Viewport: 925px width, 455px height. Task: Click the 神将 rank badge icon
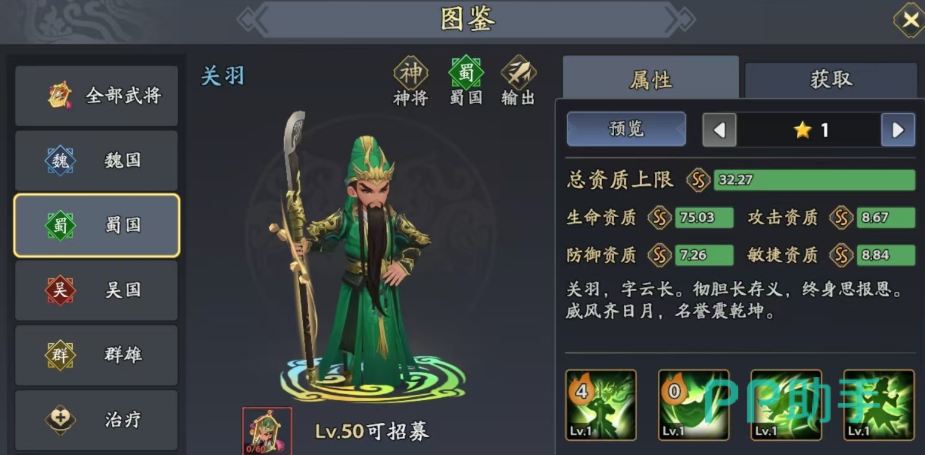[411, 73]
